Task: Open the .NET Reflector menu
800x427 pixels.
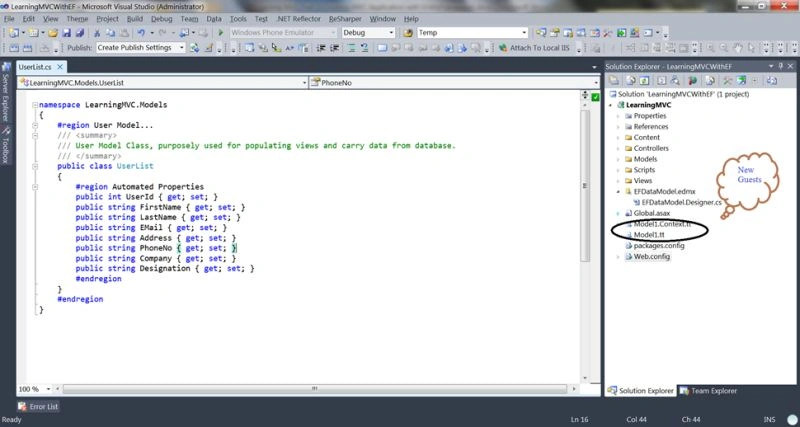Action: (x=298, y=19)
